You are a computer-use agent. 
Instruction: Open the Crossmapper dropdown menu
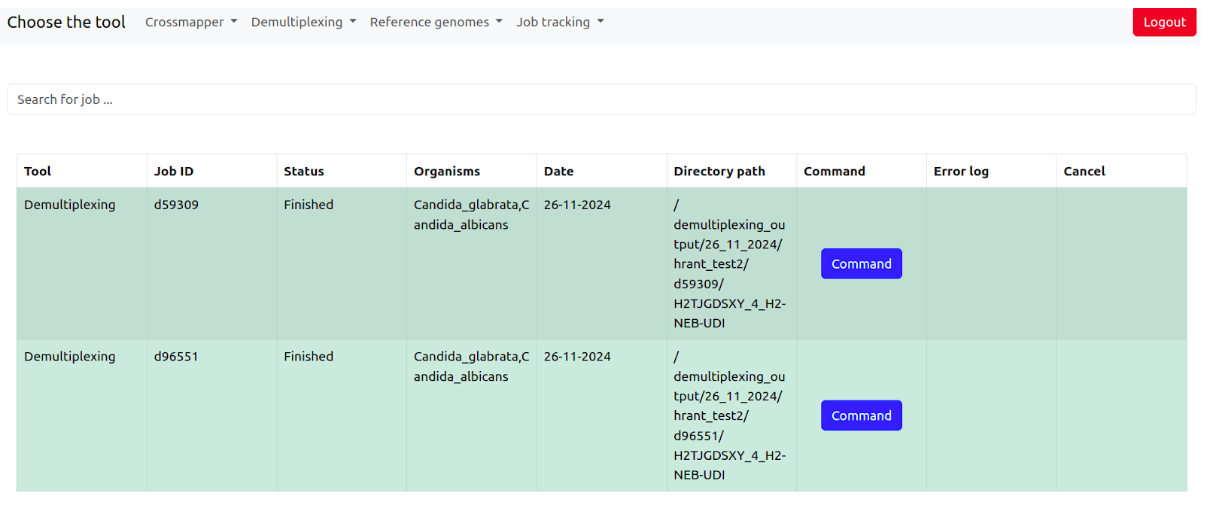coord(190,22)
